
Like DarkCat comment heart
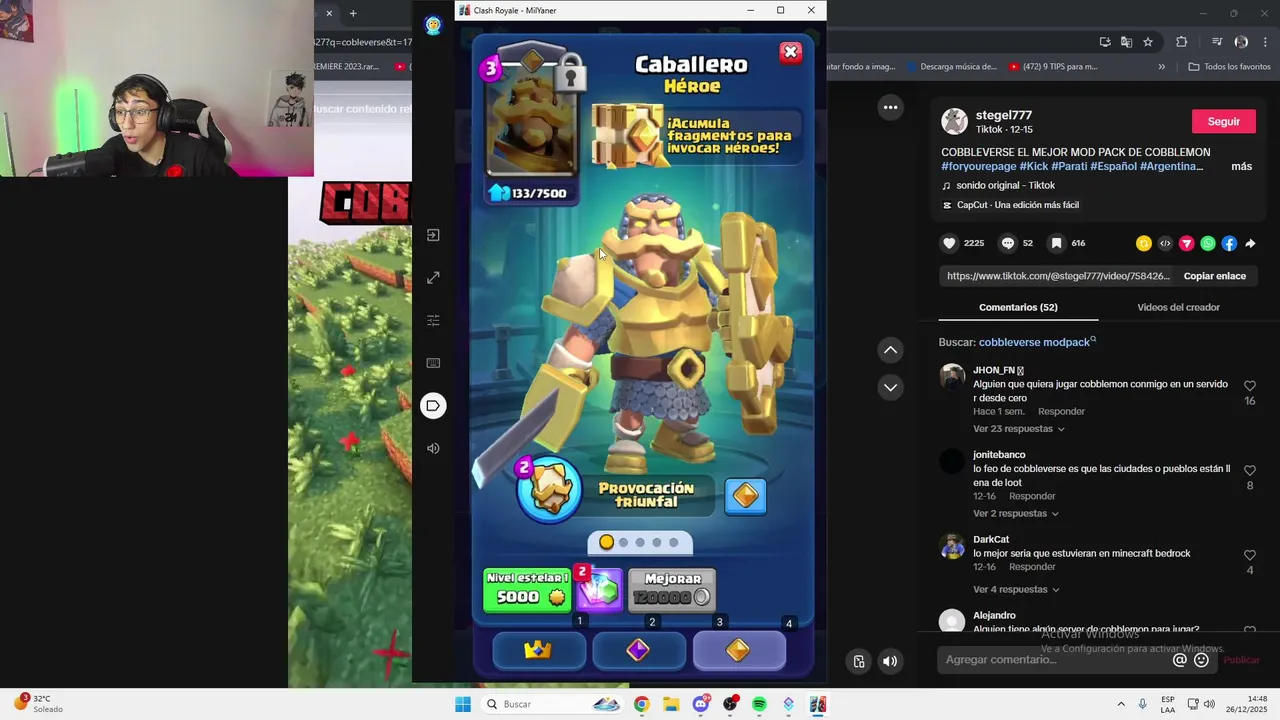pyautogui.click(x=1250, y=555)
